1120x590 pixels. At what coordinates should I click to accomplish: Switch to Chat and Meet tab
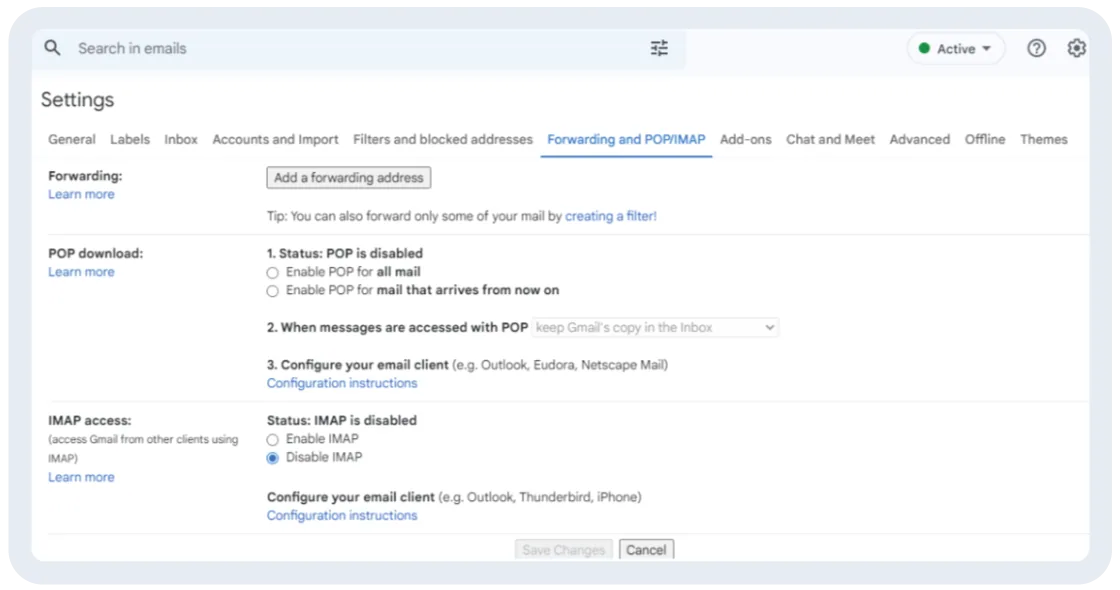point(830,139)
